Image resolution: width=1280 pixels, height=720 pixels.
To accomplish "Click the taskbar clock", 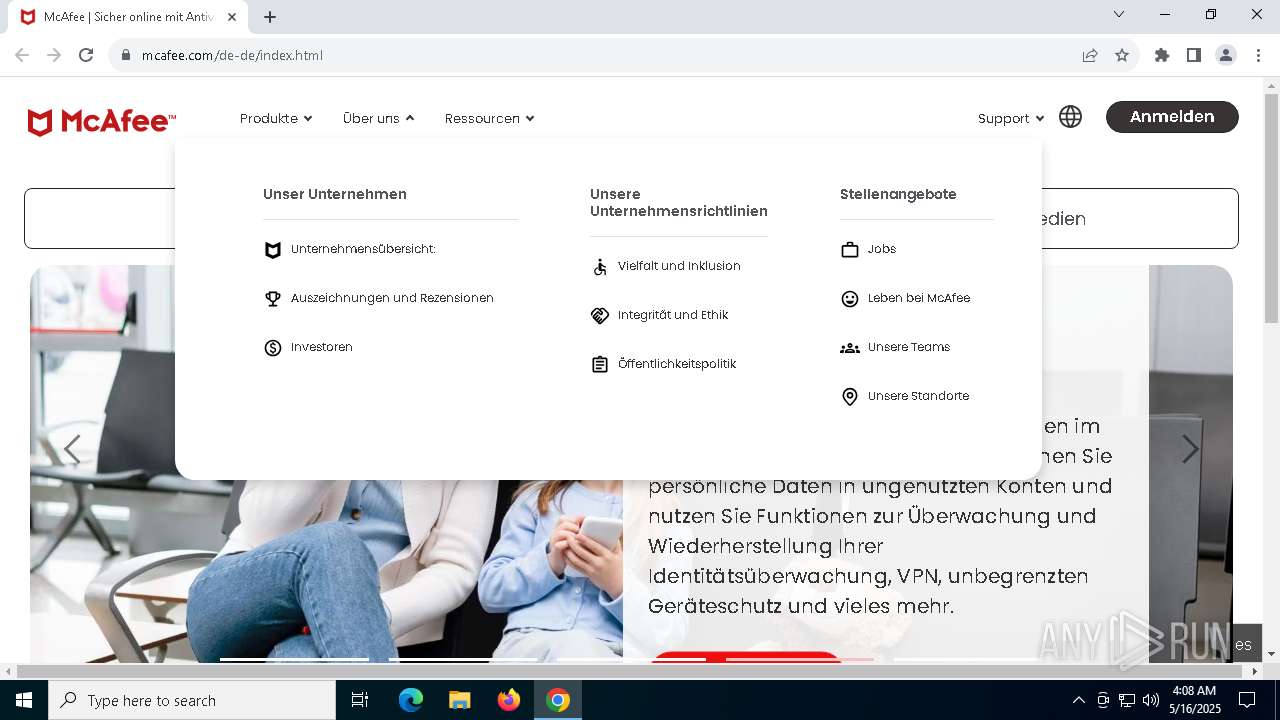I will (x=1194, y=700).
